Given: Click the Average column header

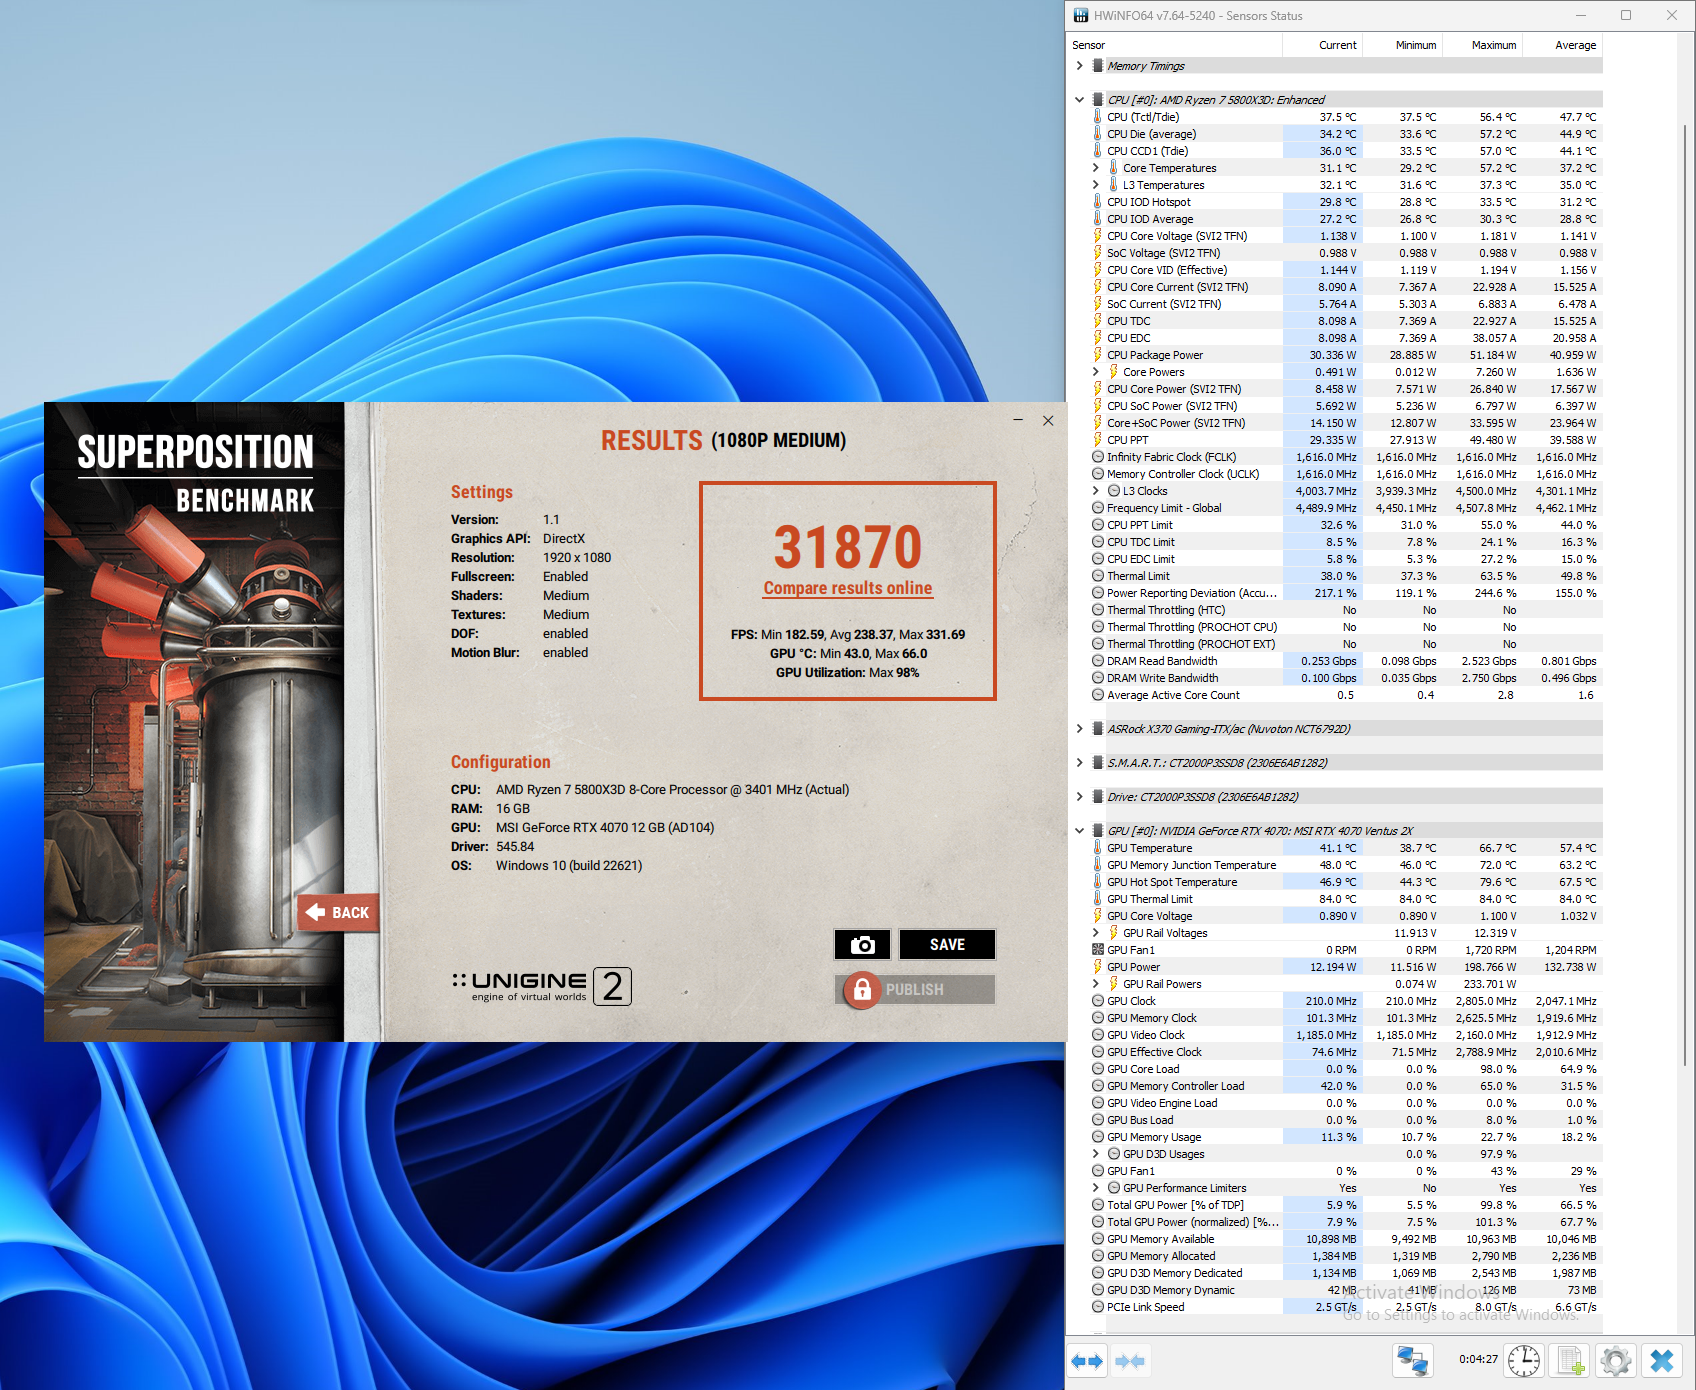Looking at the screenshot, I should [1562, 45].
